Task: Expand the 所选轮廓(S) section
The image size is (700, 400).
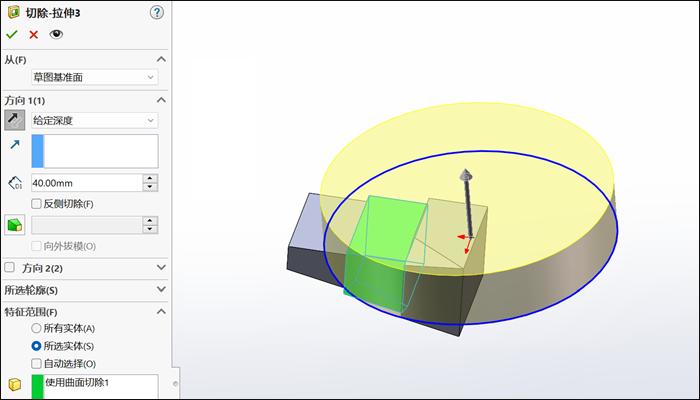Action: [161, 289]
